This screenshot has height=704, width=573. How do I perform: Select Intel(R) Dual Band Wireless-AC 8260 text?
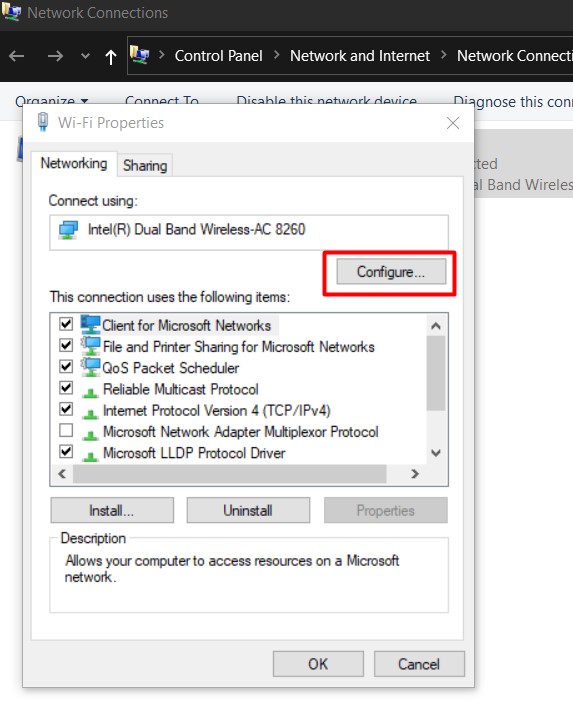(196, 229)
